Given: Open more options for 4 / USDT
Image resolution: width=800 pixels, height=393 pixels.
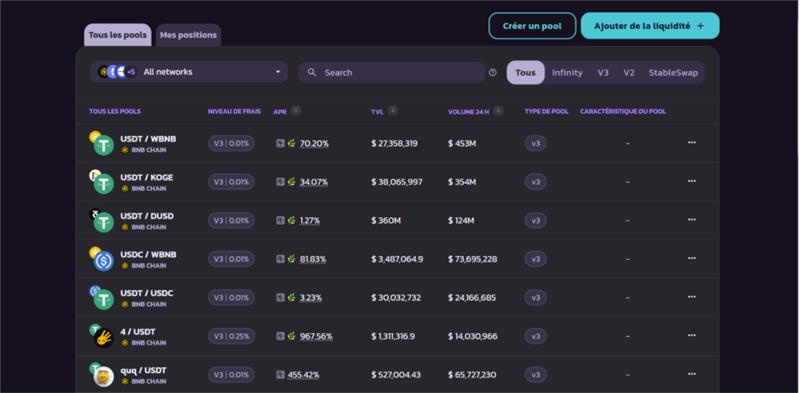Looking at the screenshot, I should click(692, 335).
